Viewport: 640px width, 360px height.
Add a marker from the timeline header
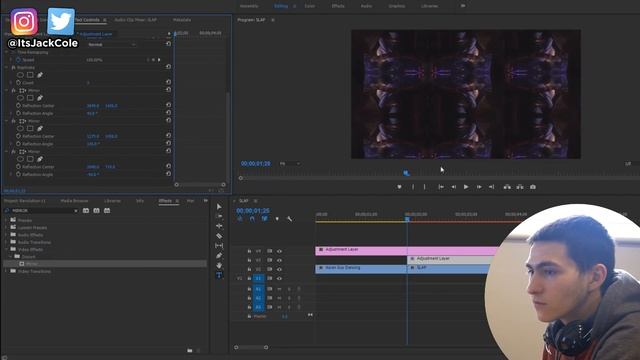click(277, 219)
